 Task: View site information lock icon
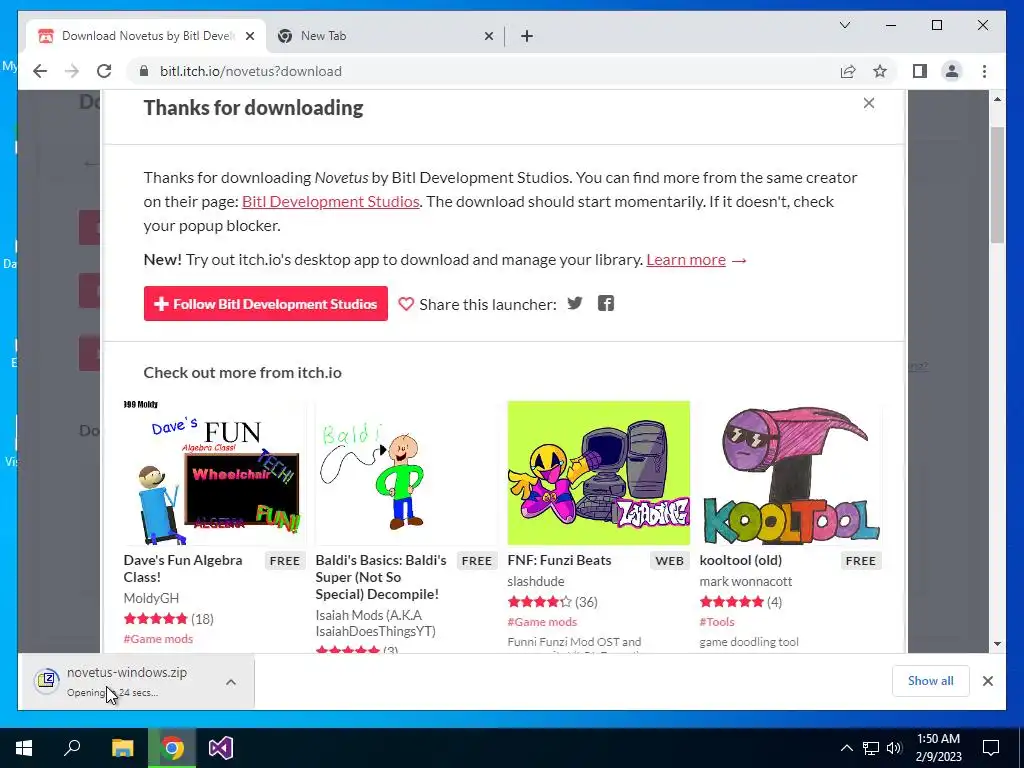144,71
